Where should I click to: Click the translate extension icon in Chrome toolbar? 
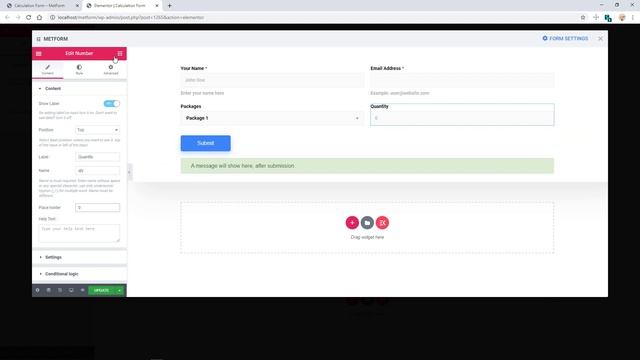tap(608, 18)
